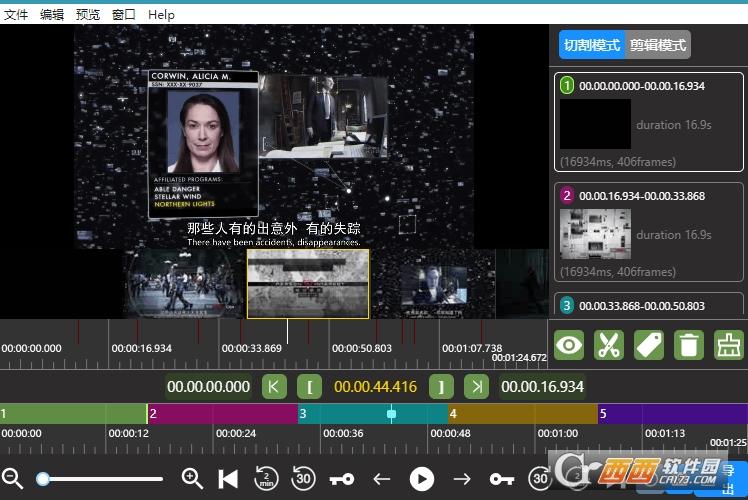Click the trash delete segment icon
748x500 pixels.
[689, 345]
